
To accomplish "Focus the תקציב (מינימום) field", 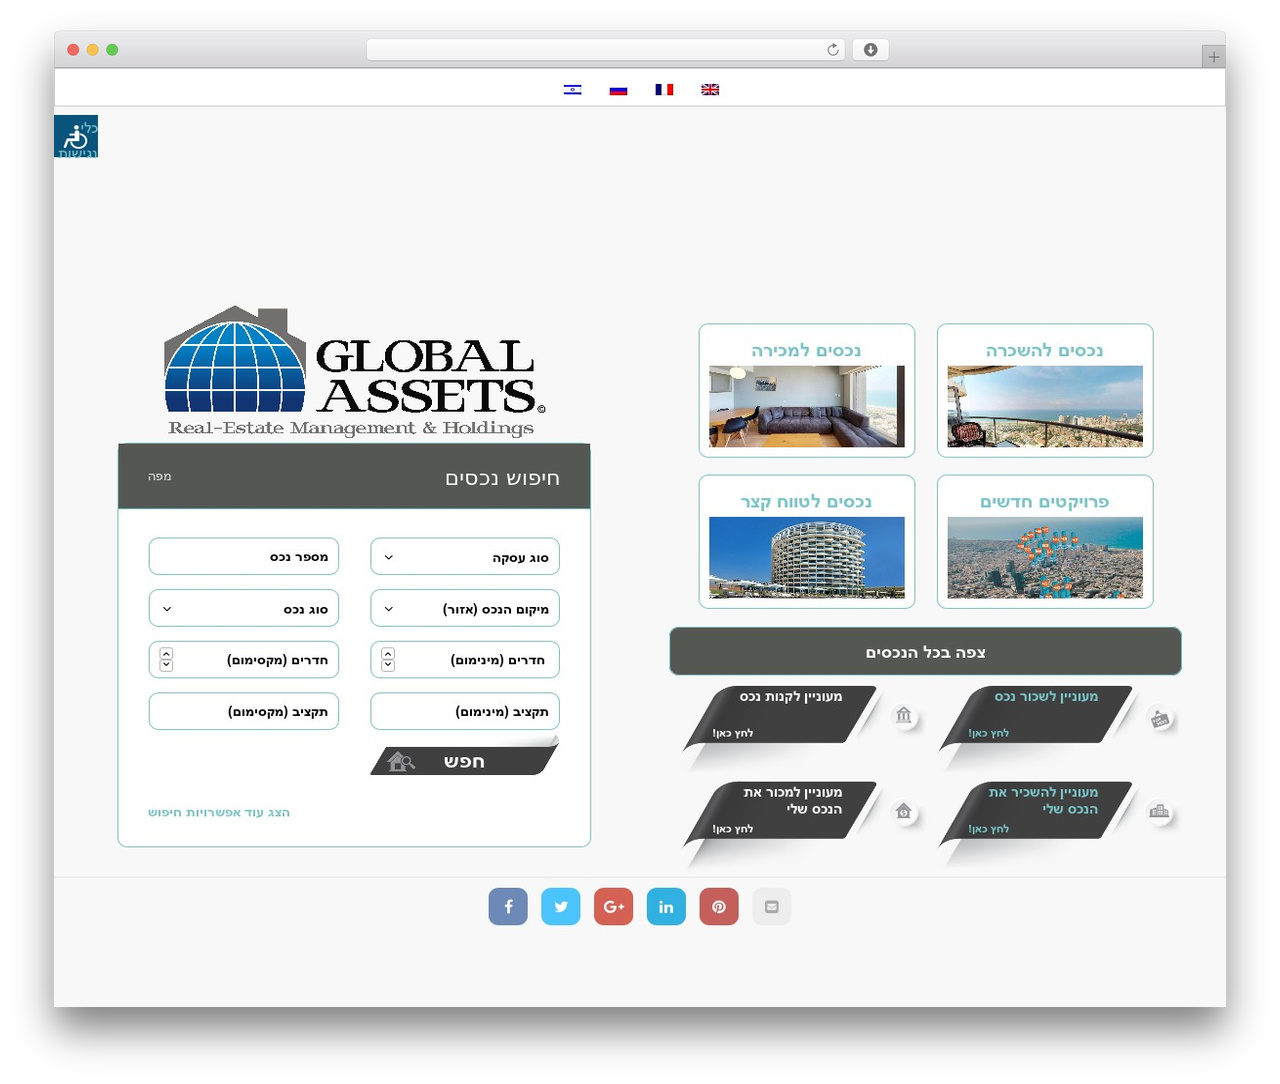I will click(x=465, y=711).
